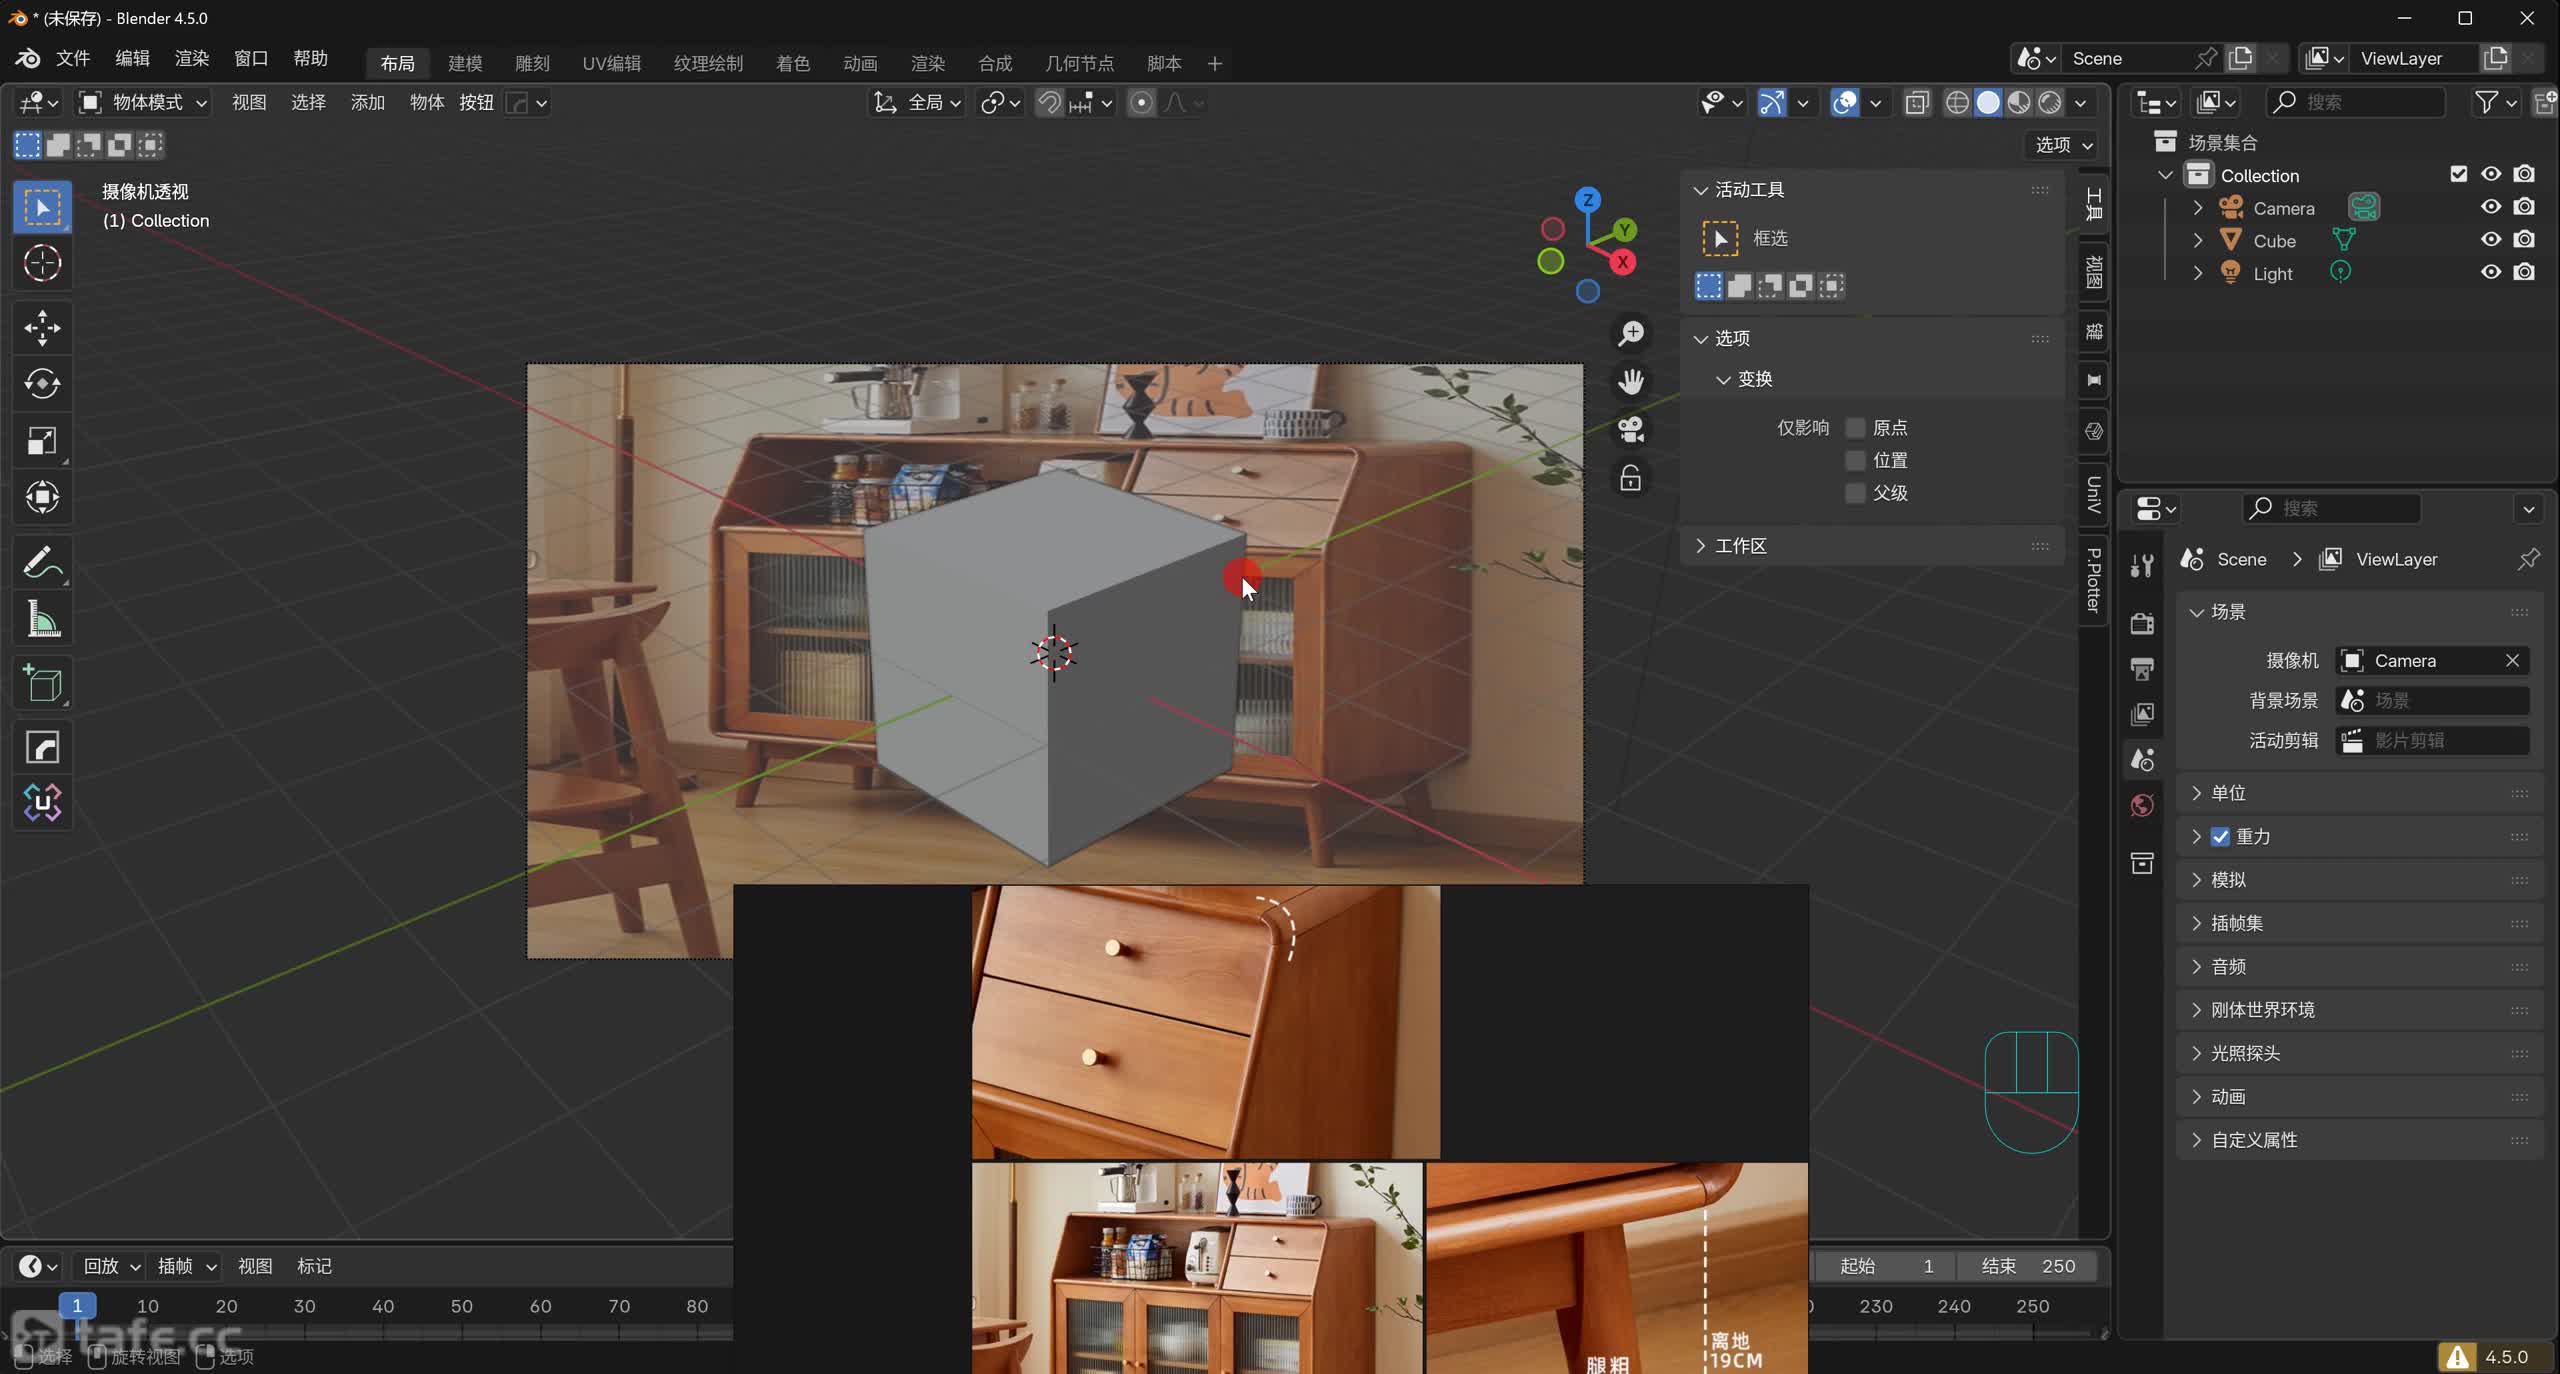Activate the Annotate pencil tool
This screenshot has height=1374, width=2560.
pyautogui.click(x=42, y=563)
